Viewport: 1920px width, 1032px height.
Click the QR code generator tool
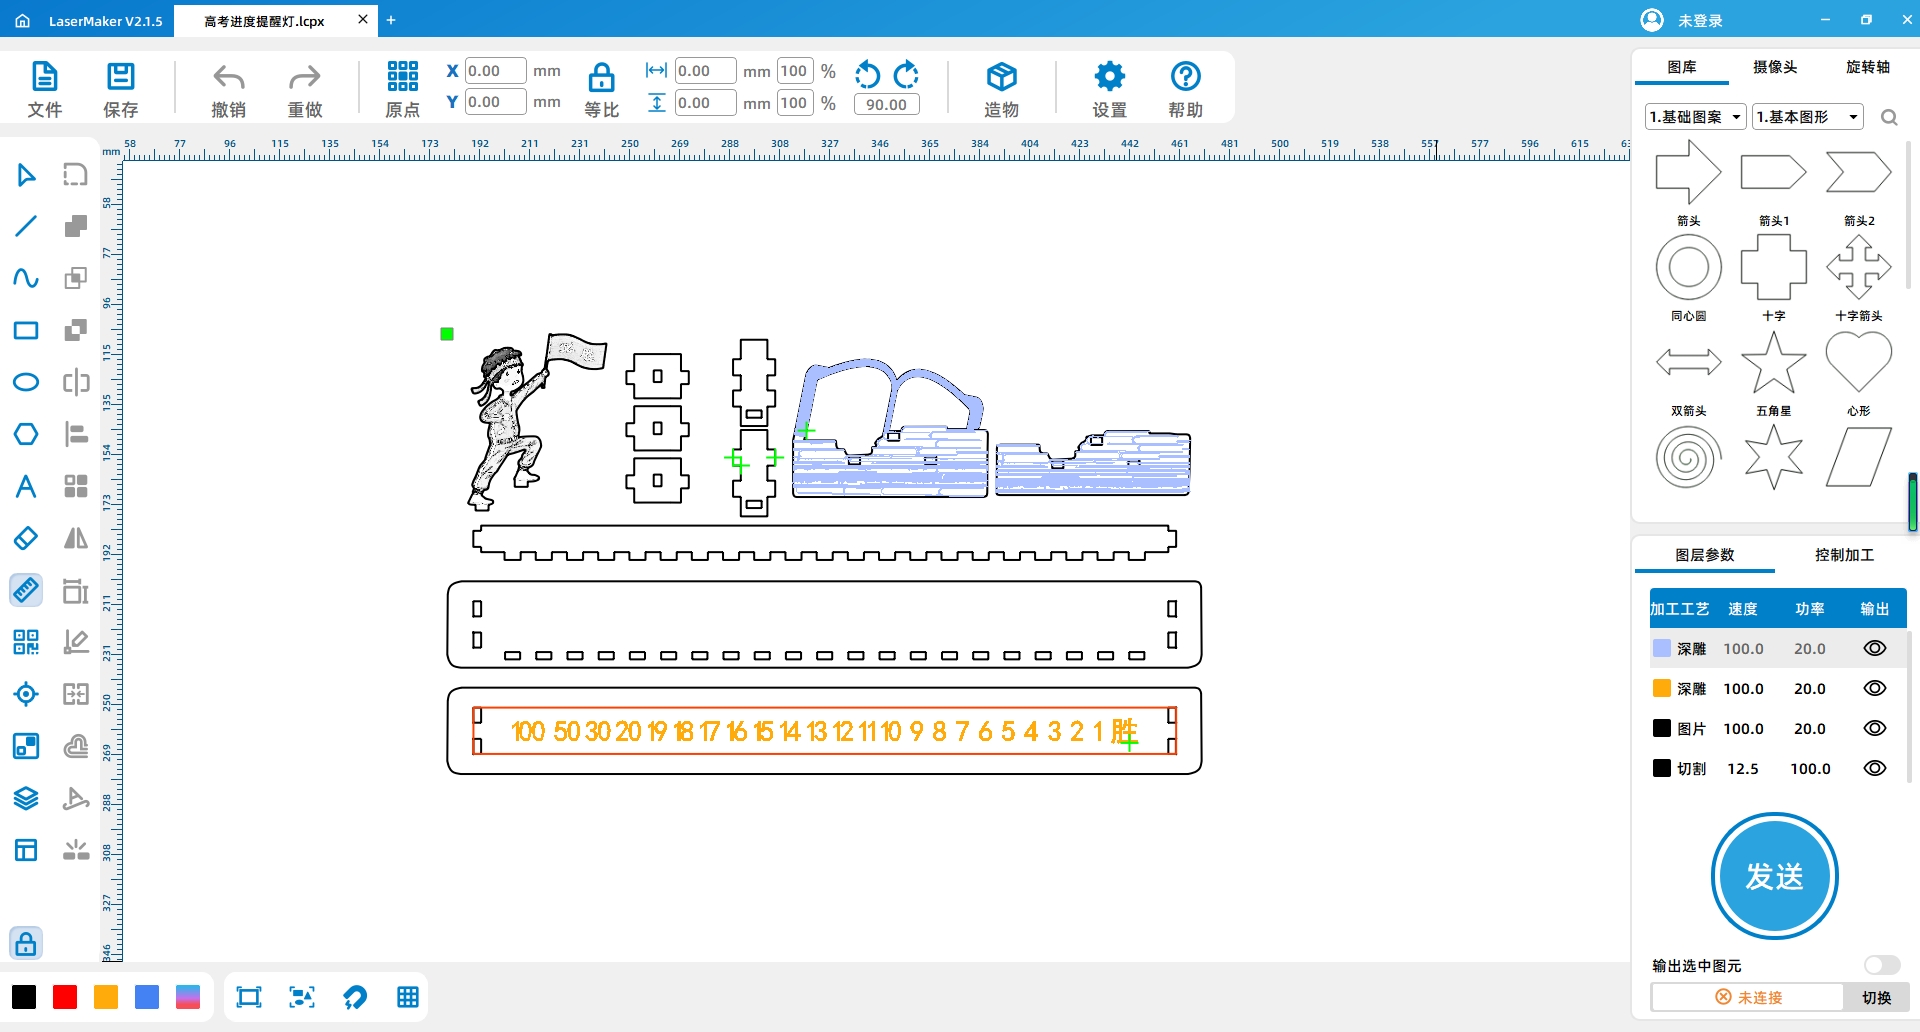click(x=26, y=642)
